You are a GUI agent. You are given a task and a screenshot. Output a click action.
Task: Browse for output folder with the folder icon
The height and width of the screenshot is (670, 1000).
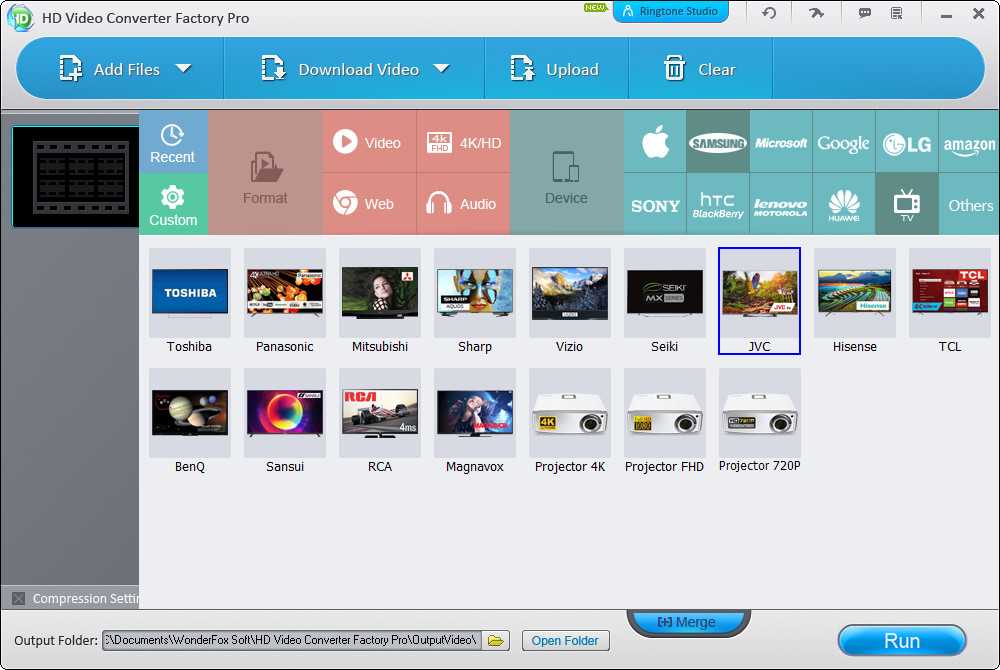tap(497, 640)
